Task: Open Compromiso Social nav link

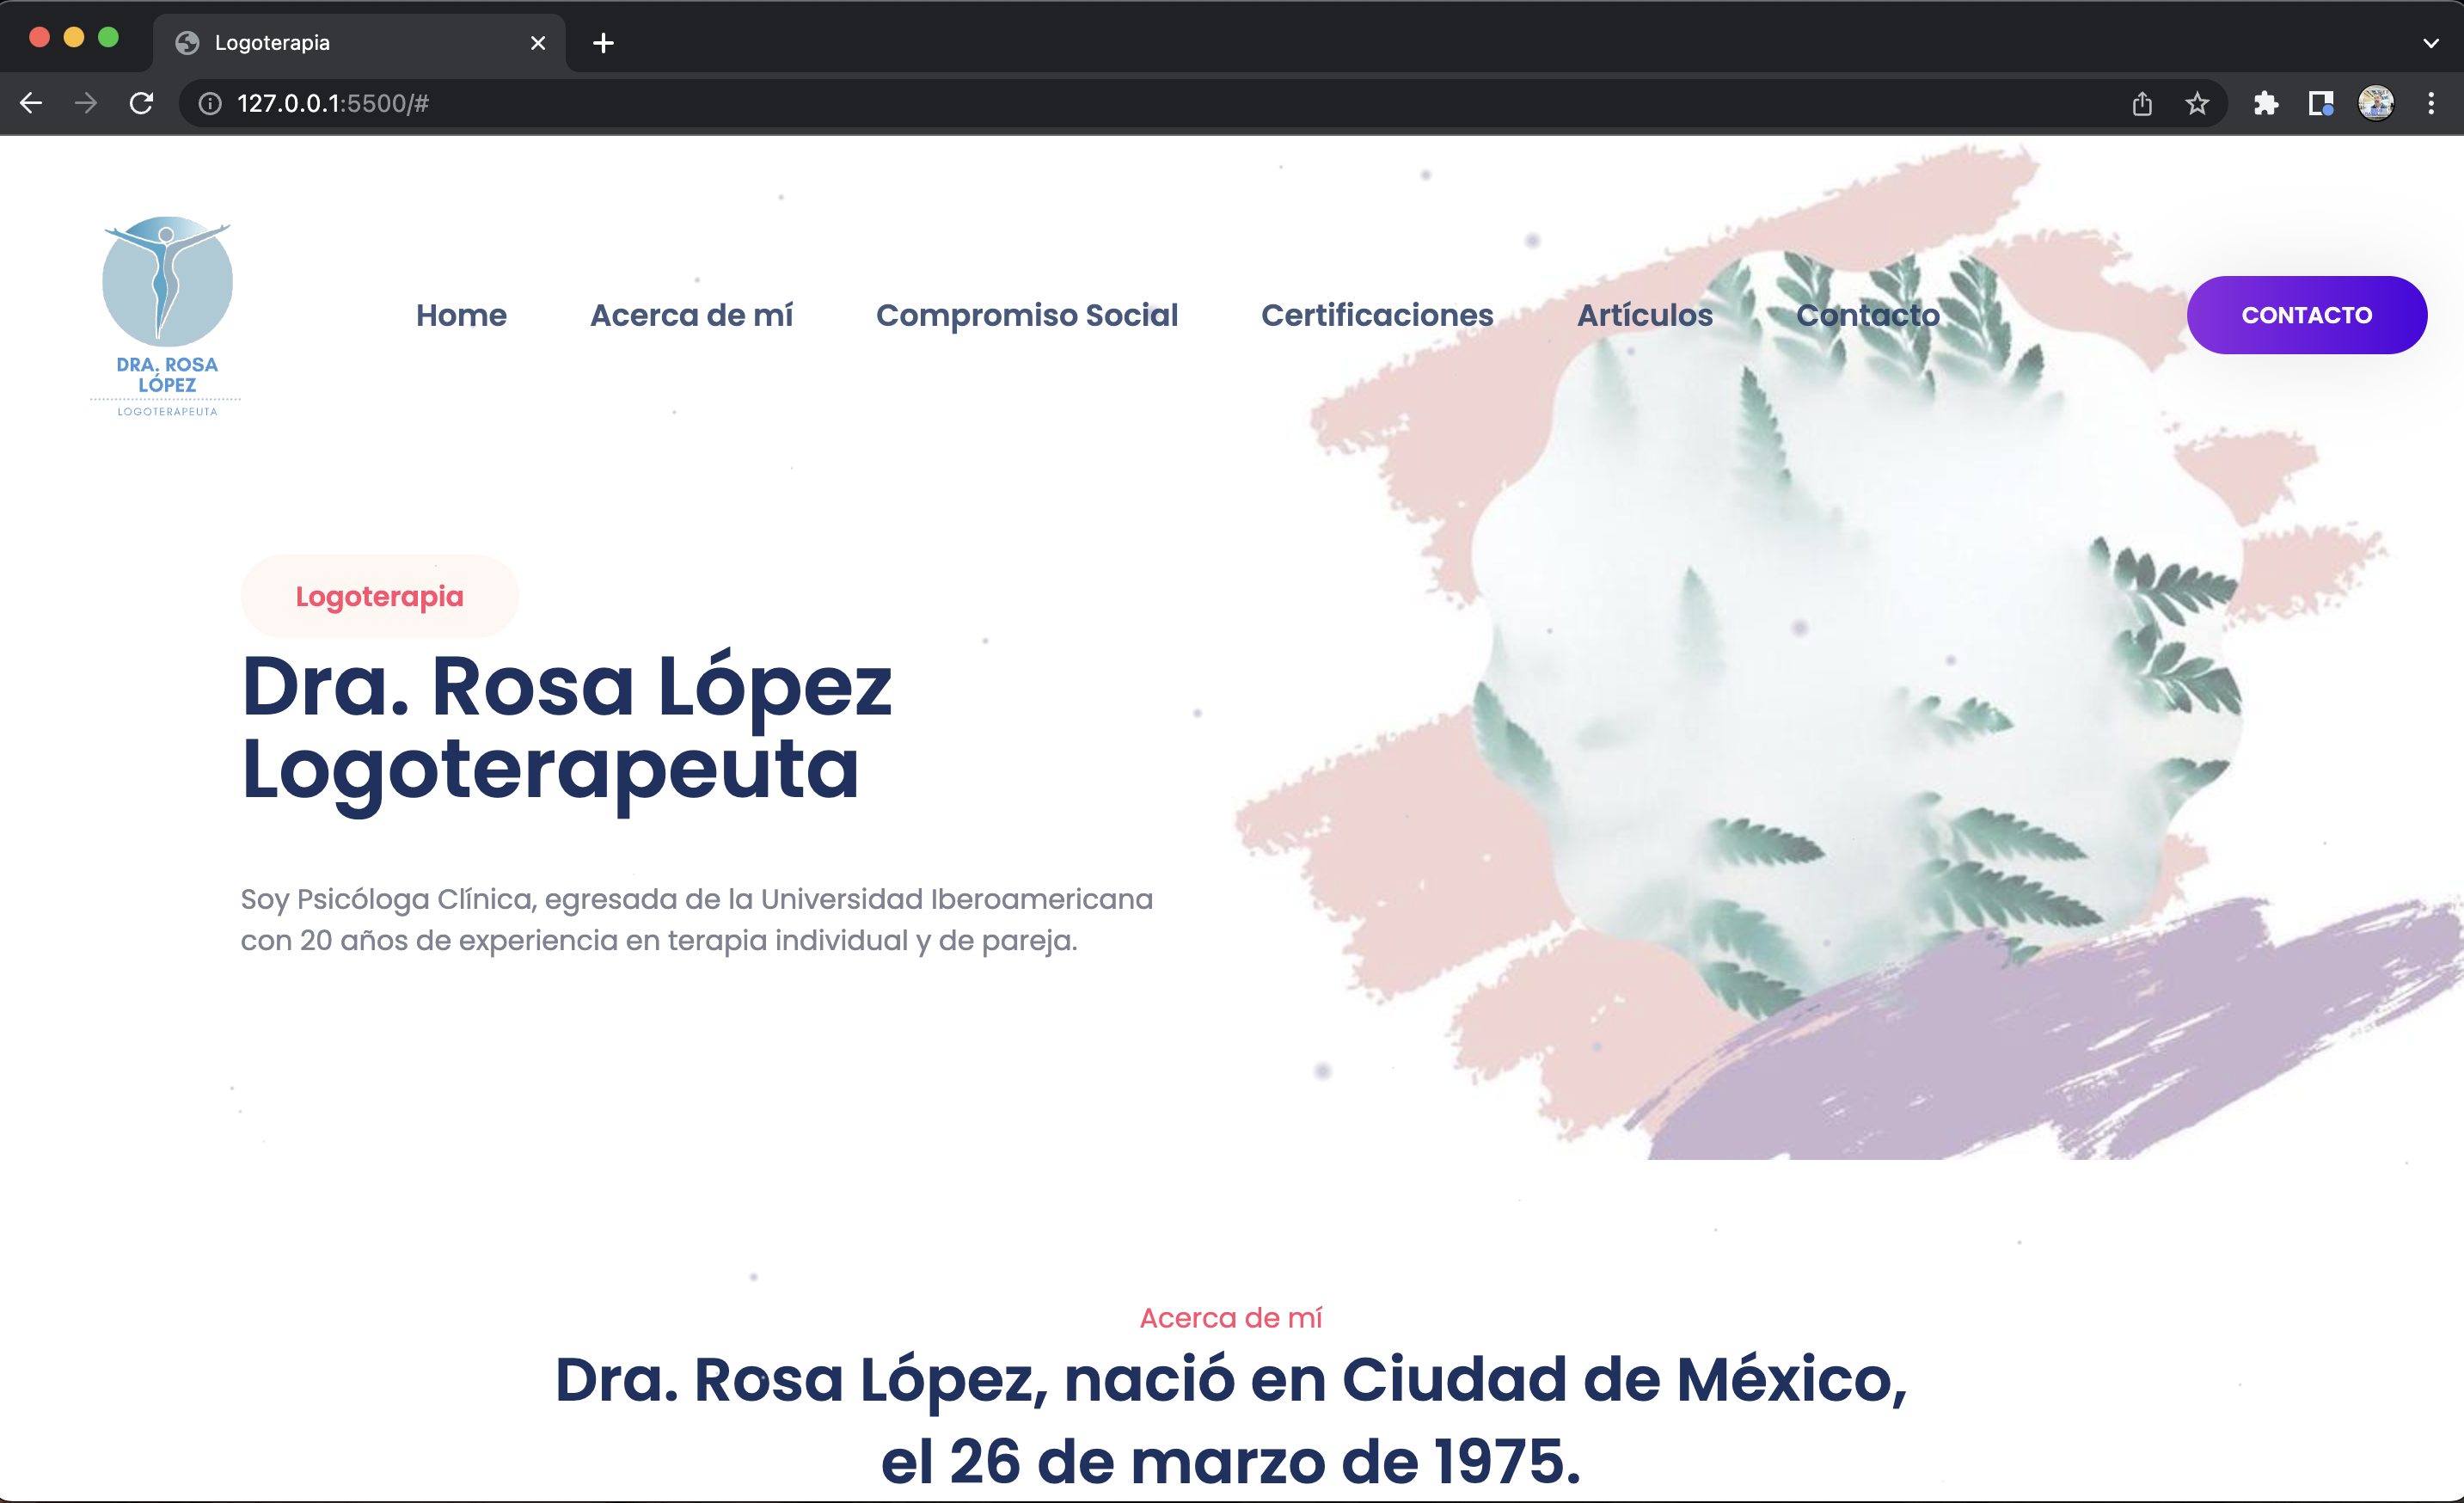Action: (x=1026, y=315)
